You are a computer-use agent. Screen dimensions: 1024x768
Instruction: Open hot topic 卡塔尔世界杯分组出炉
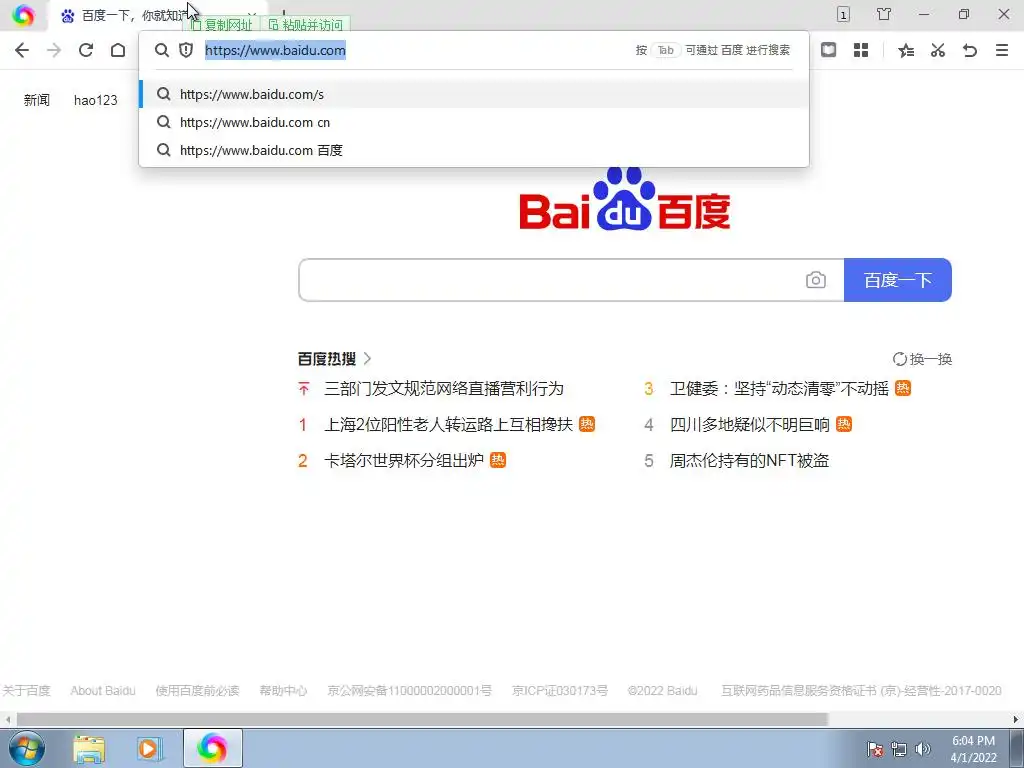pos(404,460)
